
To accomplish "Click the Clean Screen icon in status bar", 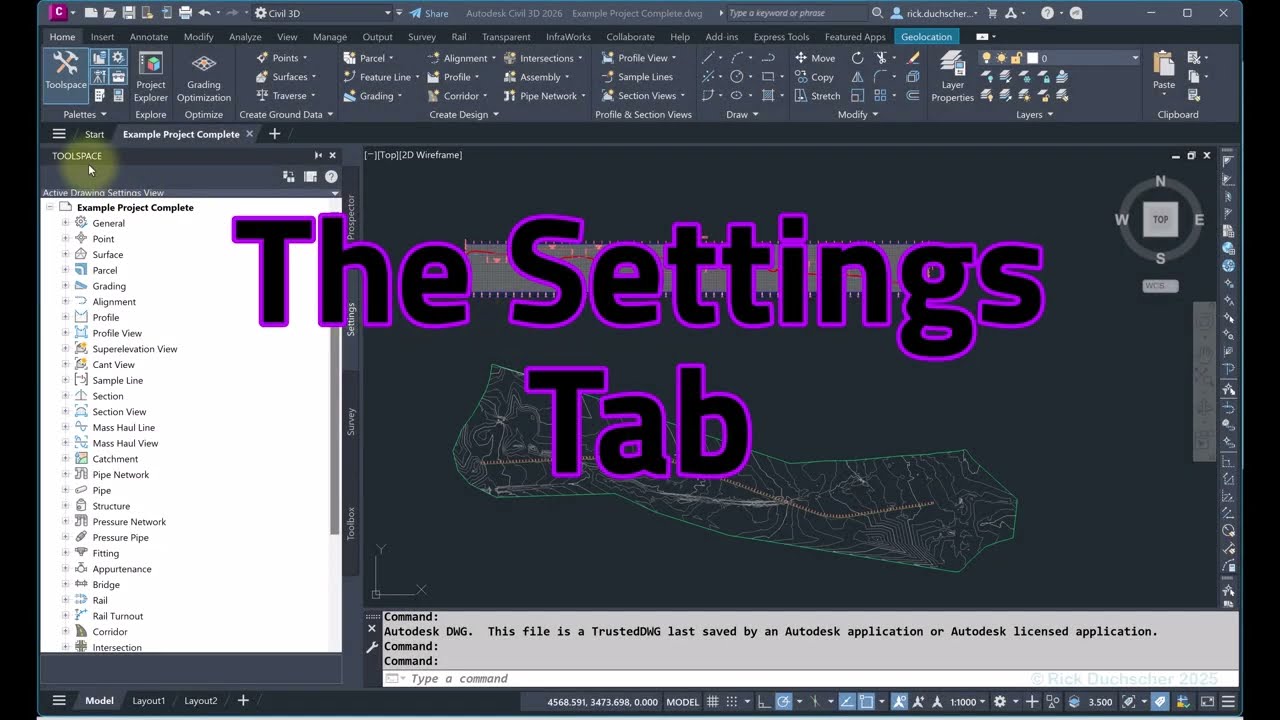I will (x=1207, y=701).
